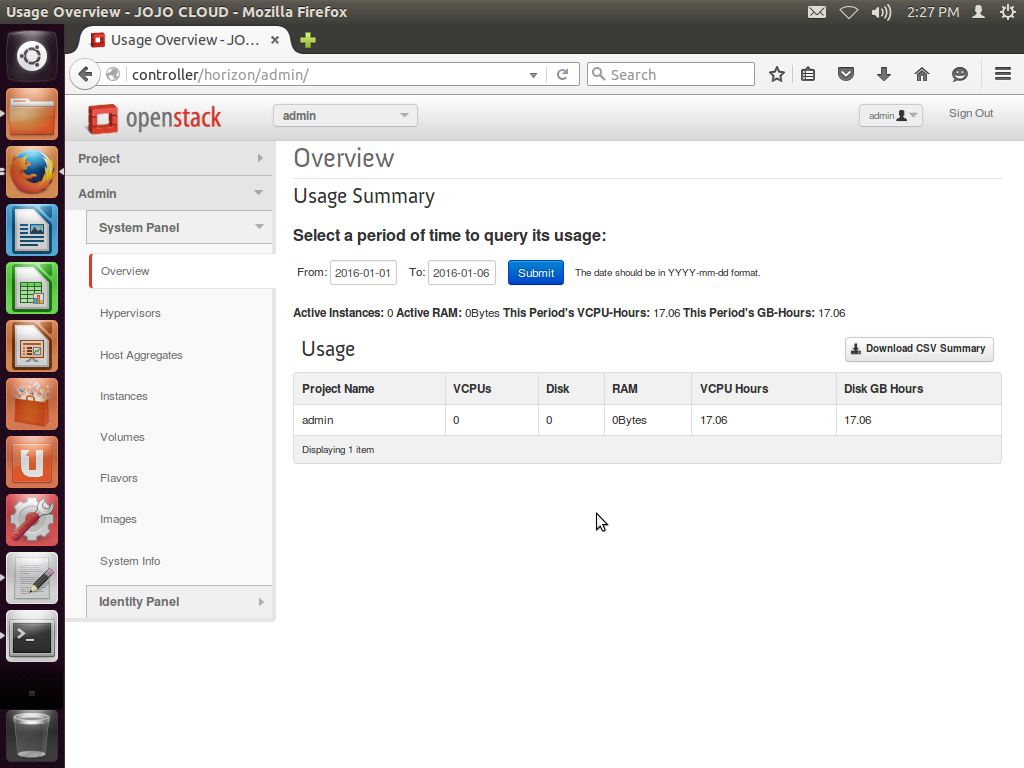Image resolution: width=1024 pixels, height=768 pixels.
Task: Open the Terminal from the Ubuntu dock
Action: pyautogui.click(x=32, y=636)
